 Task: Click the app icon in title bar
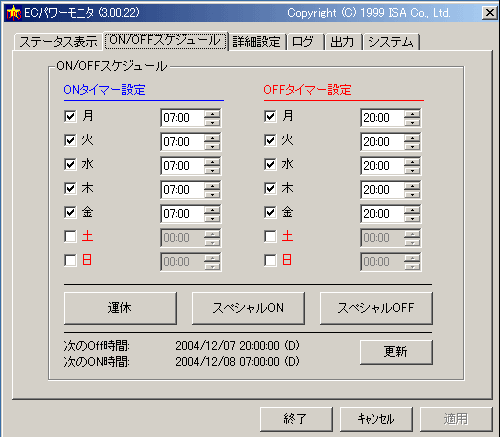[14, 13]
